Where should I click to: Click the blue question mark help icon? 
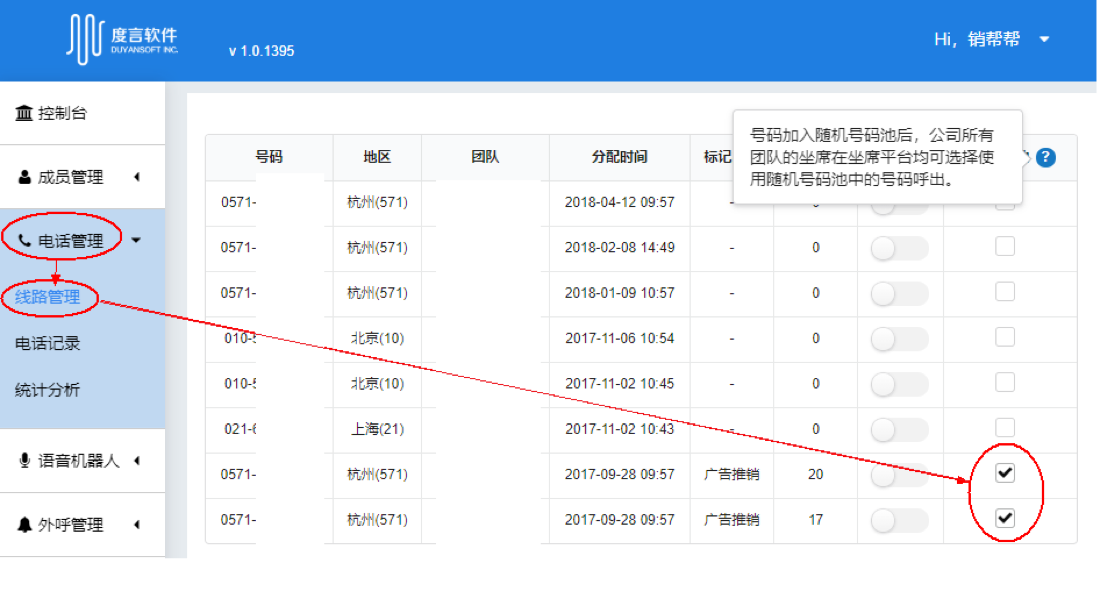[1046, 158]
